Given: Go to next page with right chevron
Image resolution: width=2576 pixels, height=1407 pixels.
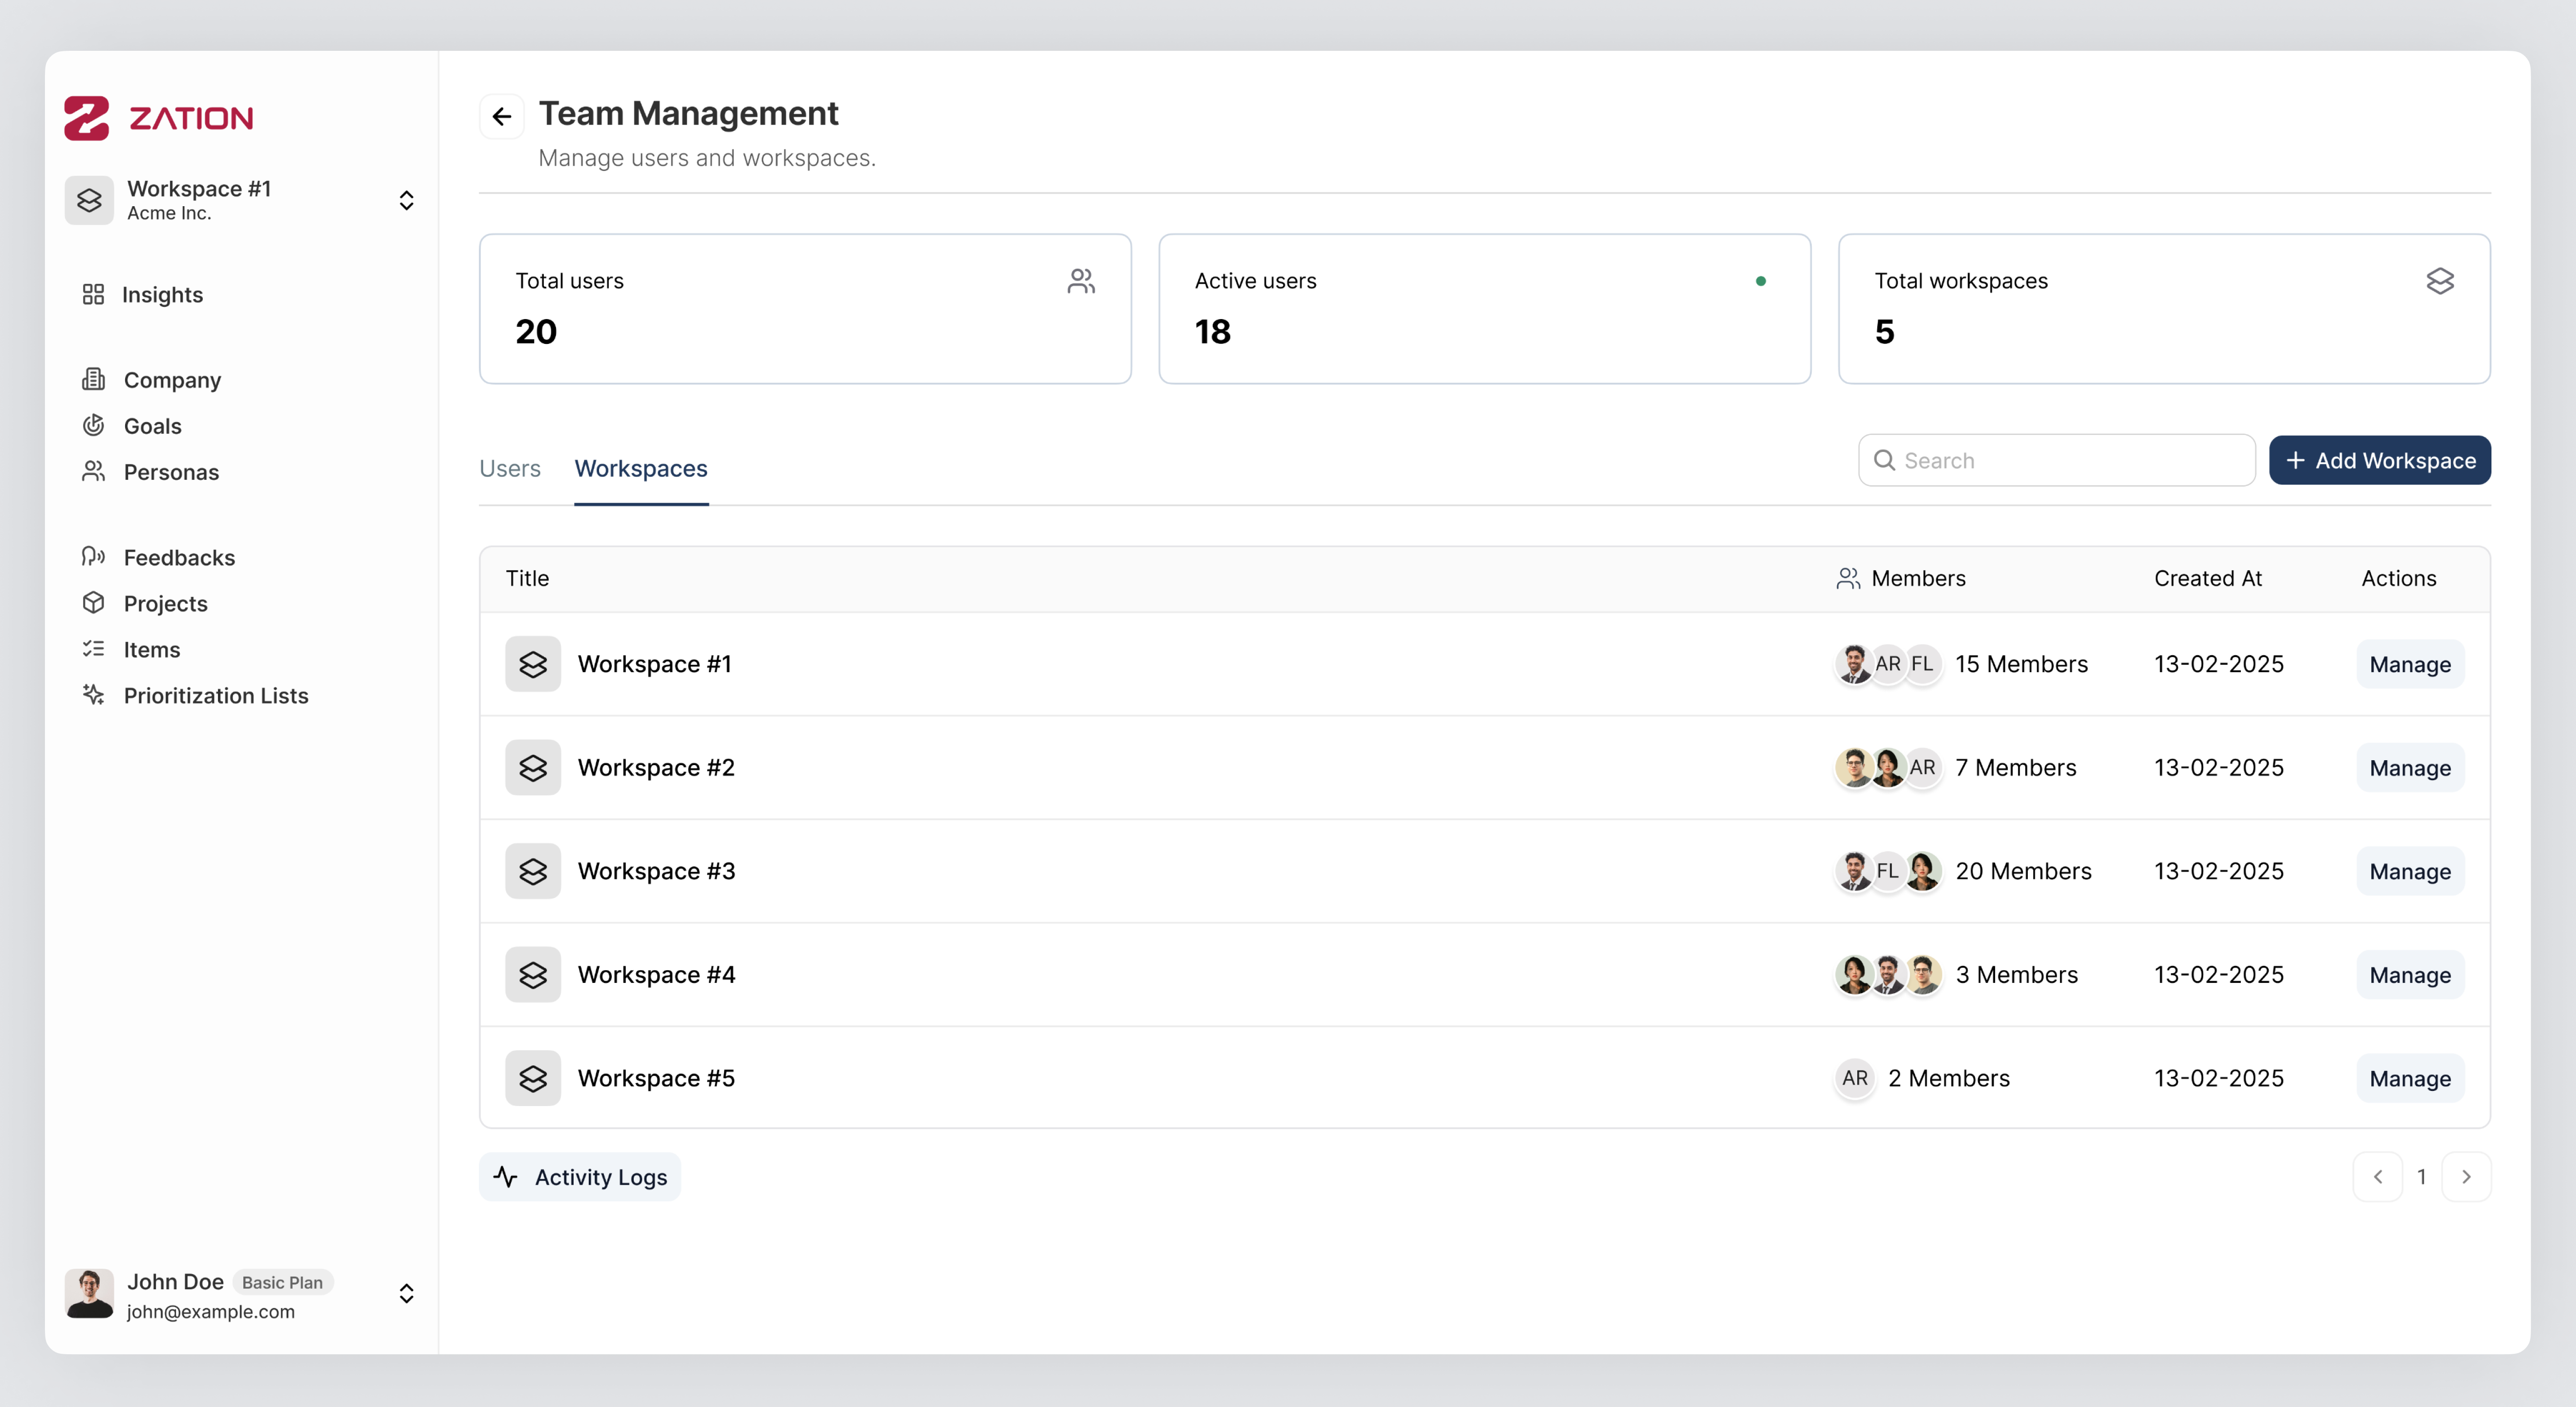Looking at the screenshot, I should (2466, 1177).
